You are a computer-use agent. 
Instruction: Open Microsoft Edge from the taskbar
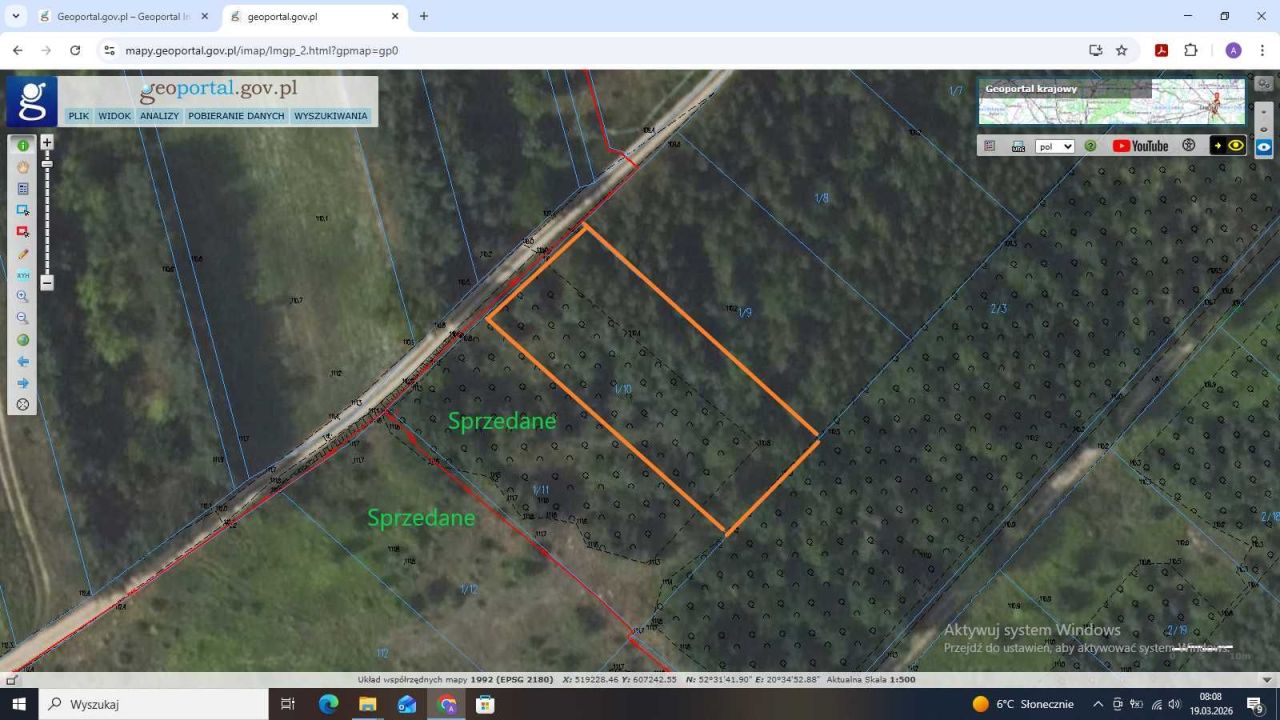328,704
